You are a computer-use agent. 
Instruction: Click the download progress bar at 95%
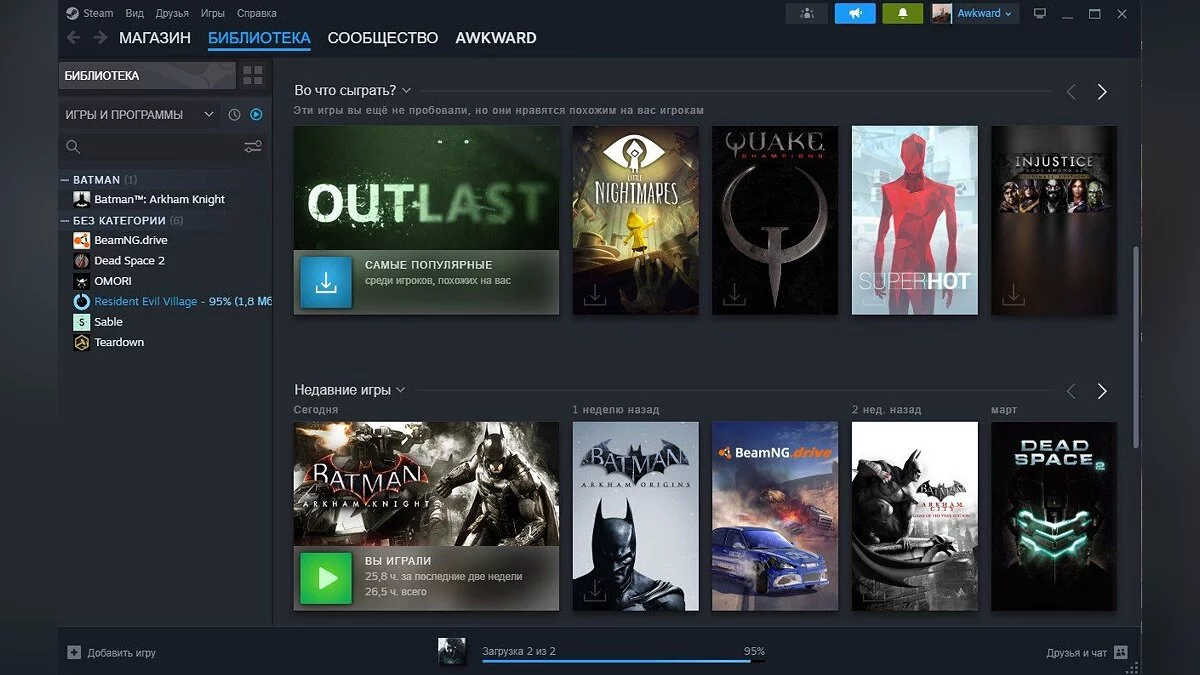click(616, 661)
